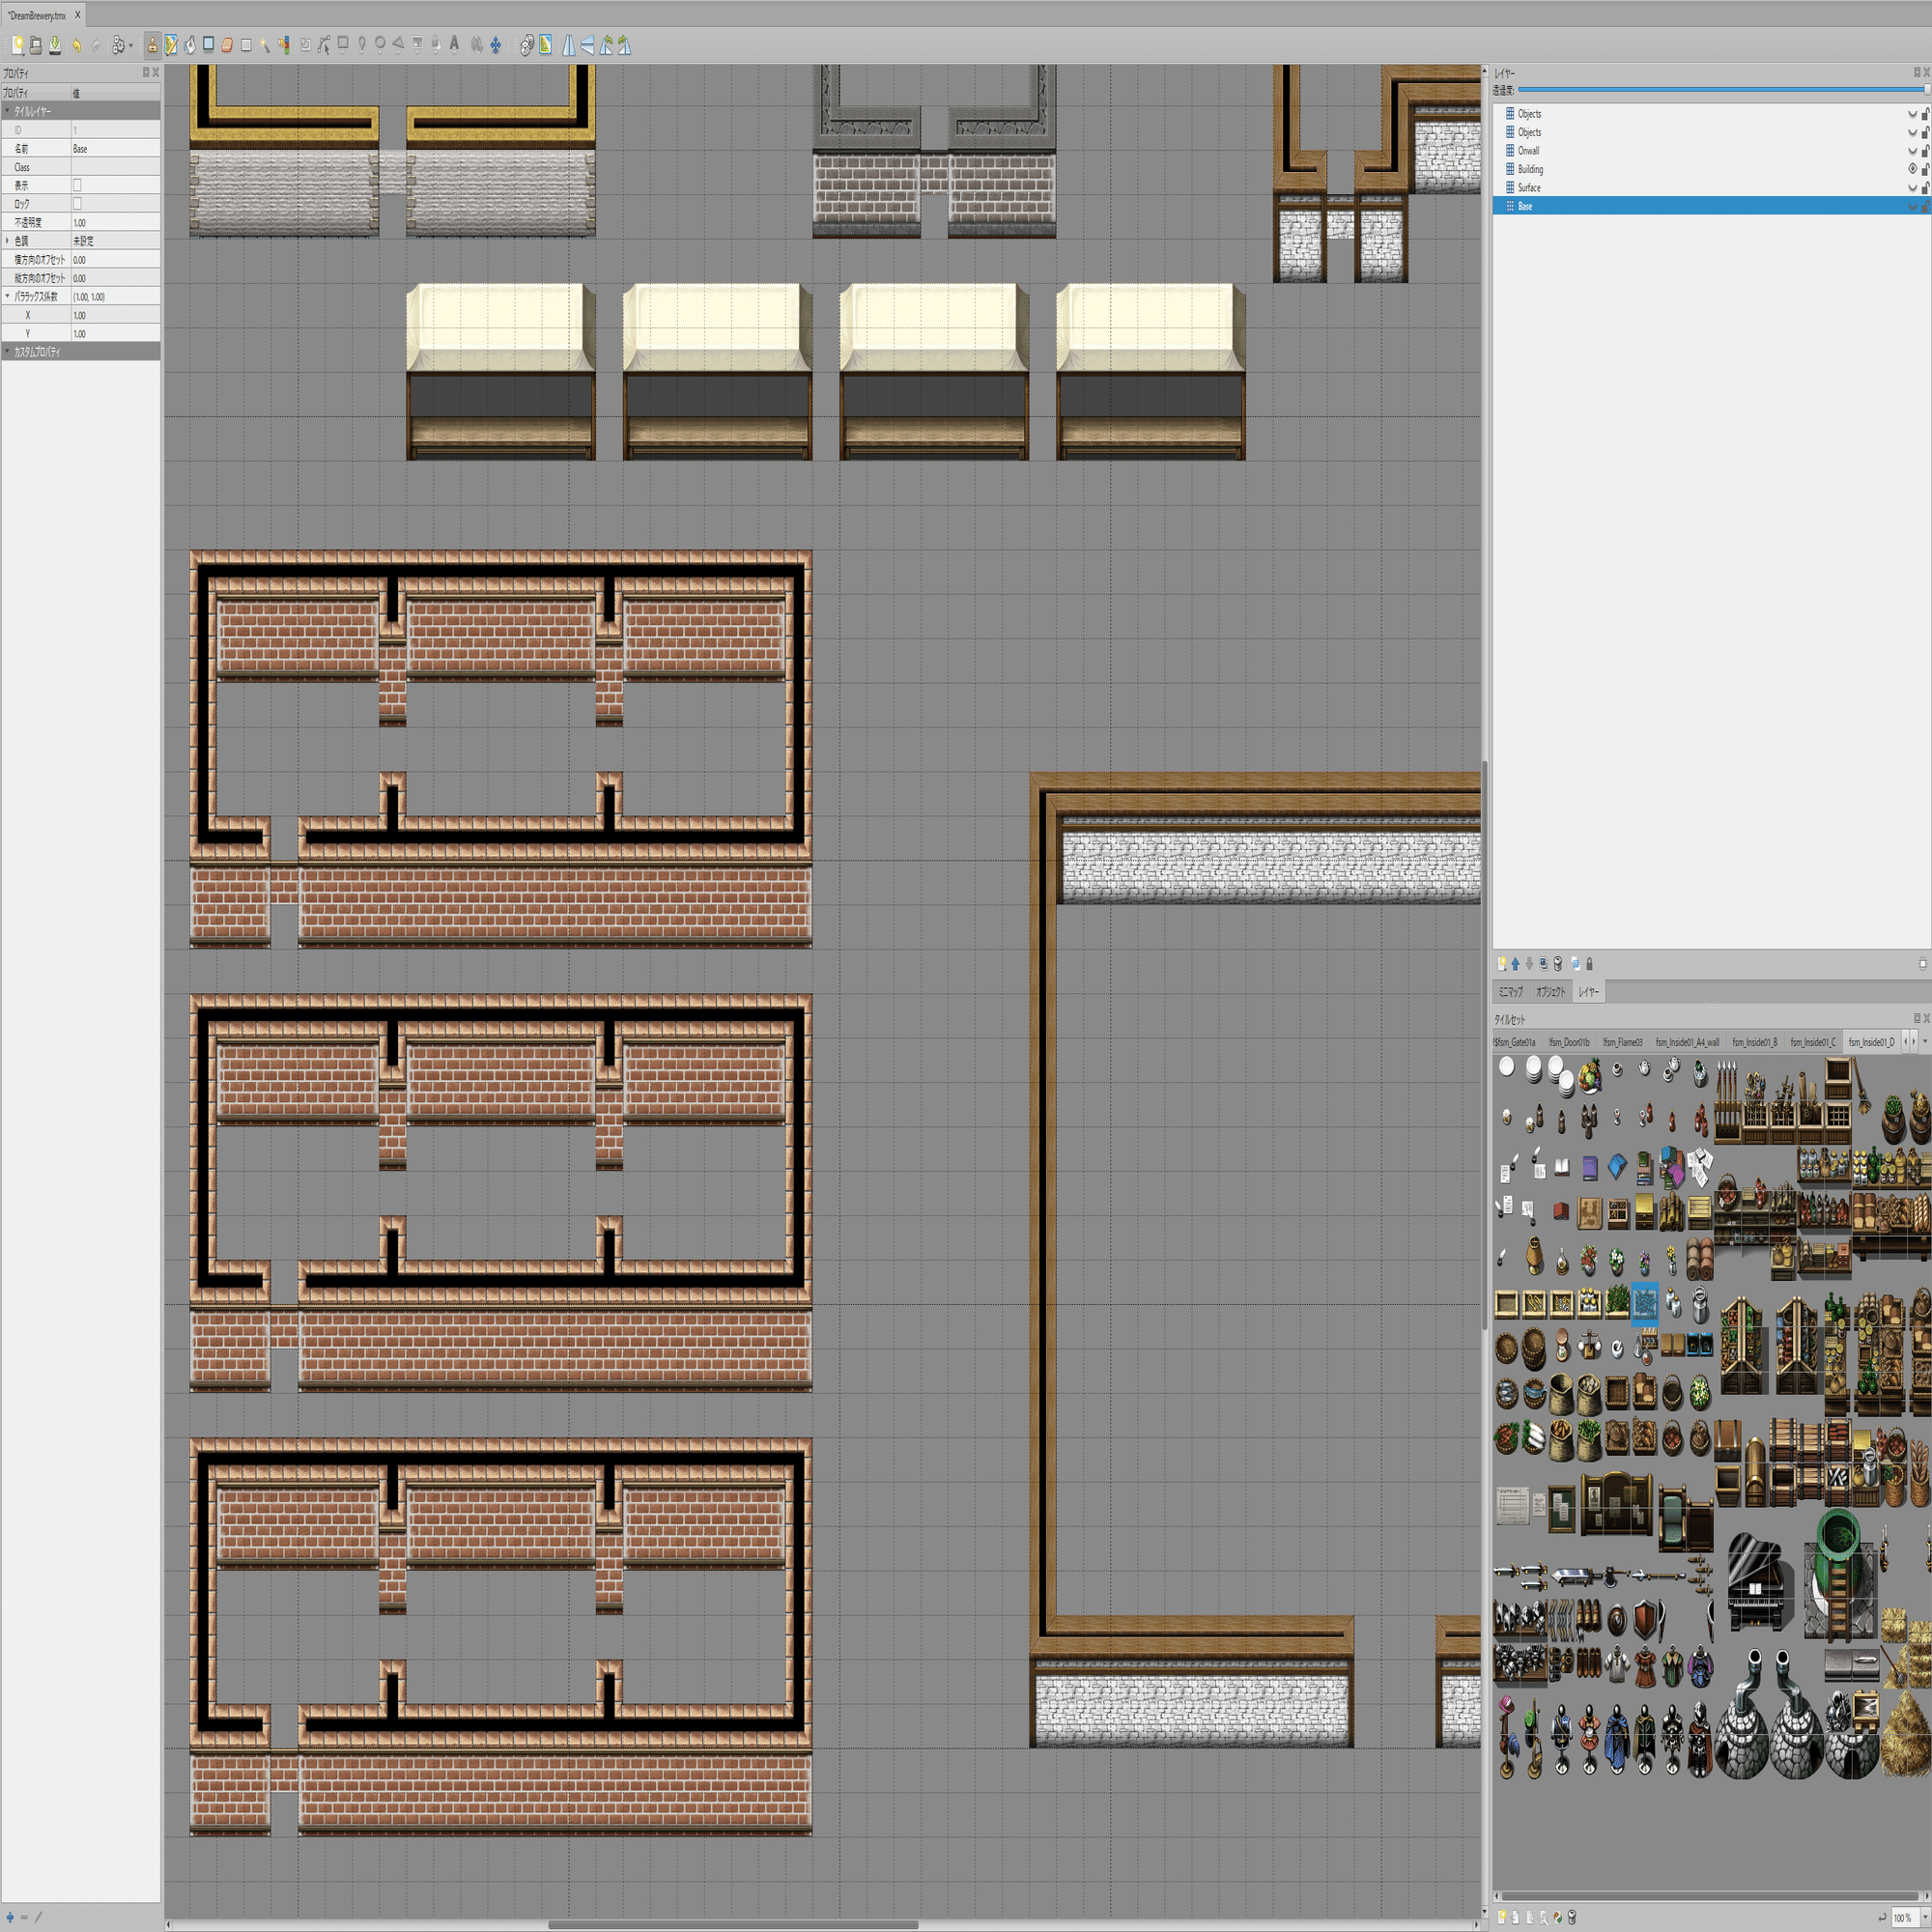Viewport: 1932px width, 1932px height.
Task: Click the Save map icon
Action: pyautogui.click(x=55, y=45)
